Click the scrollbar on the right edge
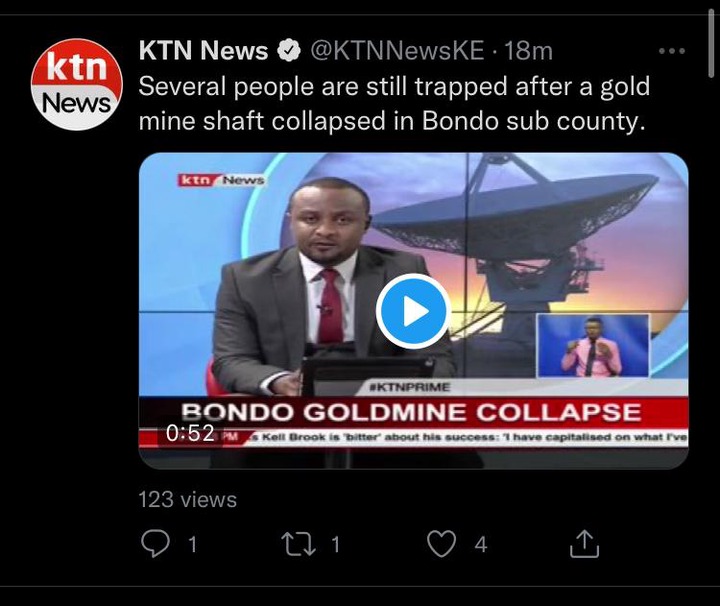720x606 pixels. [711, 44]
